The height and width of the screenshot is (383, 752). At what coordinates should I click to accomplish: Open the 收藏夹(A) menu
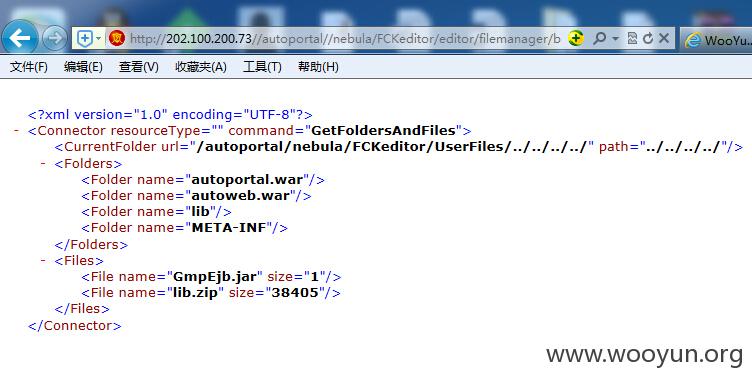(x=200, y=67)
